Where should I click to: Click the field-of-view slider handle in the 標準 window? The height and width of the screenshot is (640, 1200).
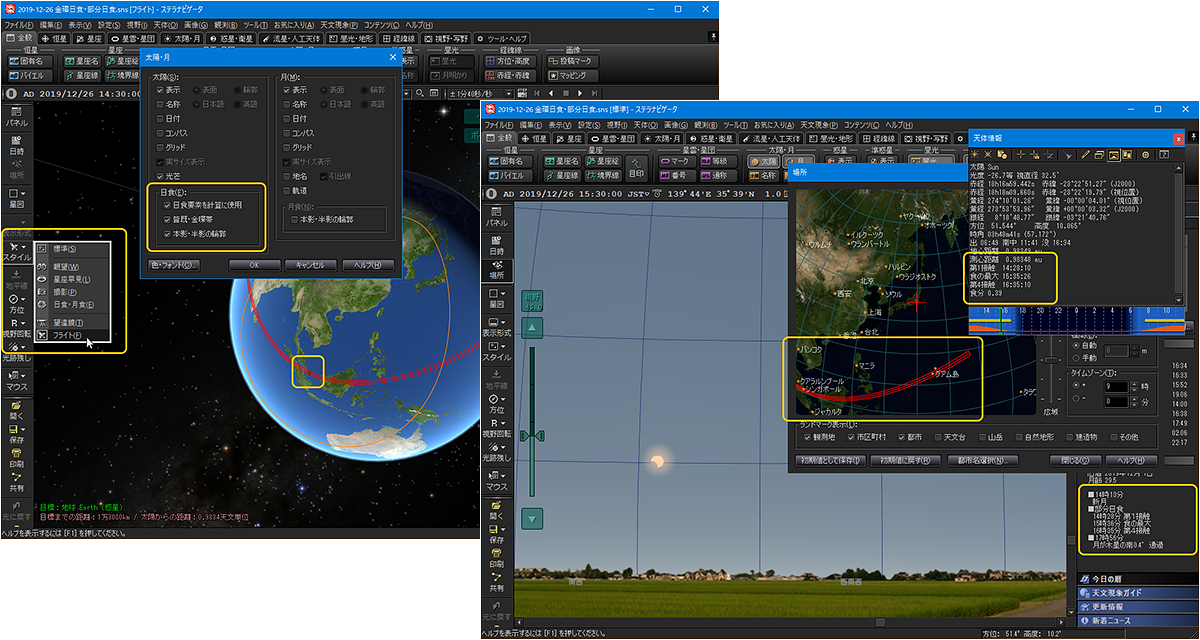click(x=534, y=434)
